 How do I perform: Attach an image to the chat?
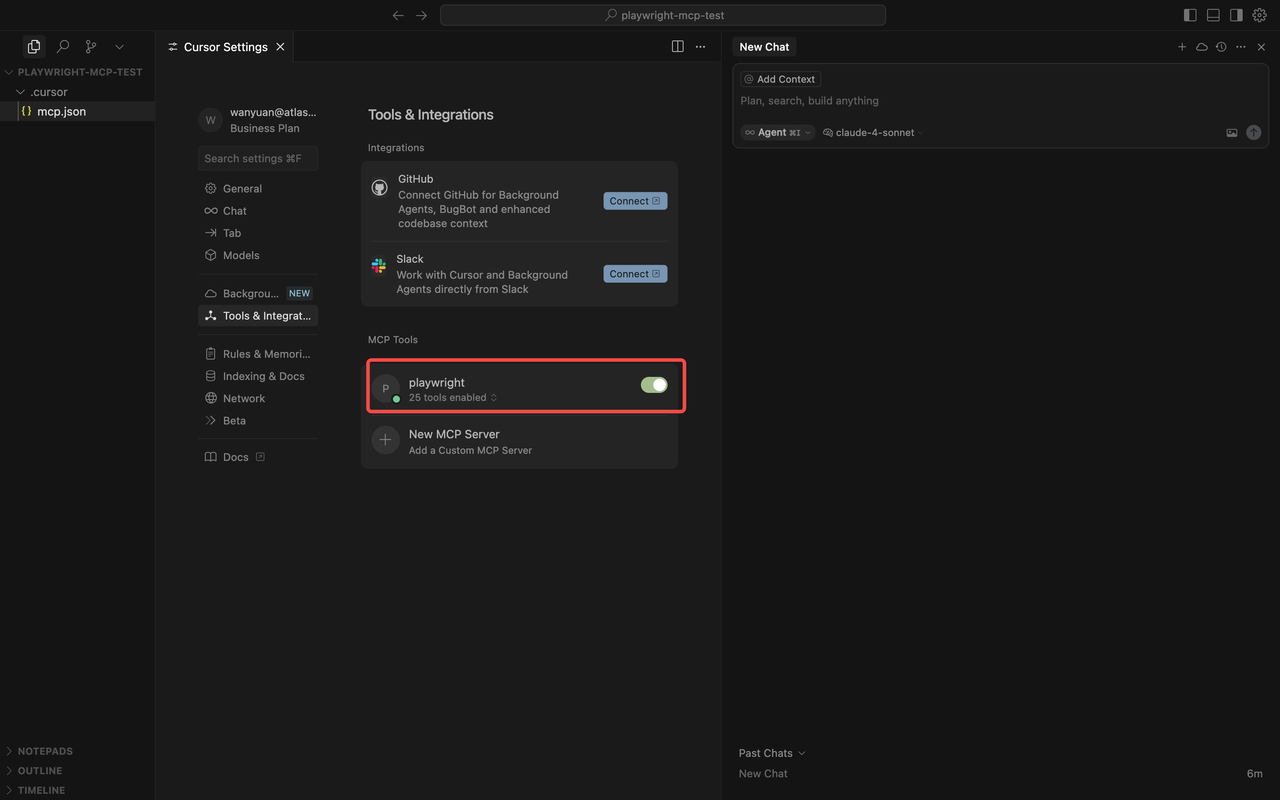point(1232,132)
